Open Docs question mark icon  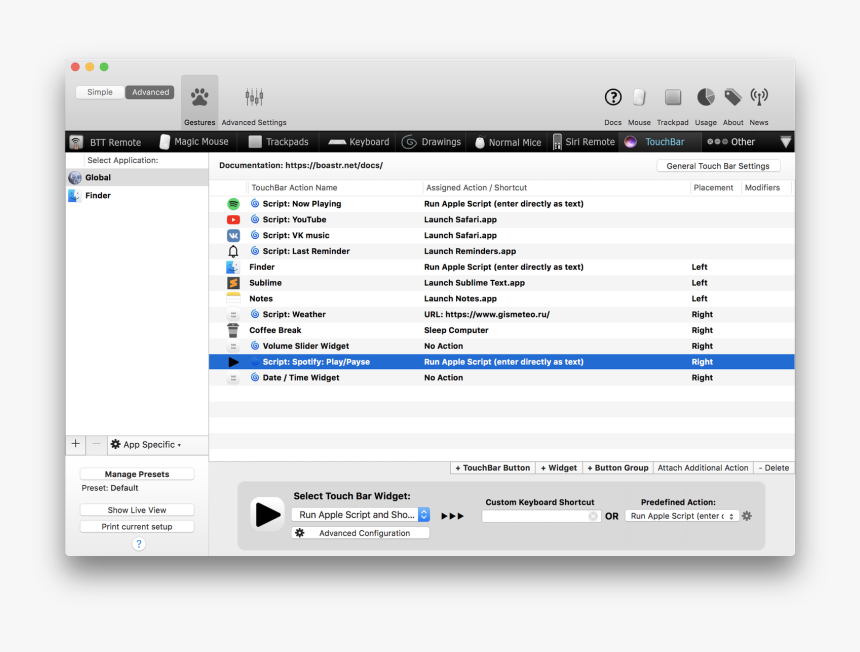613,97
